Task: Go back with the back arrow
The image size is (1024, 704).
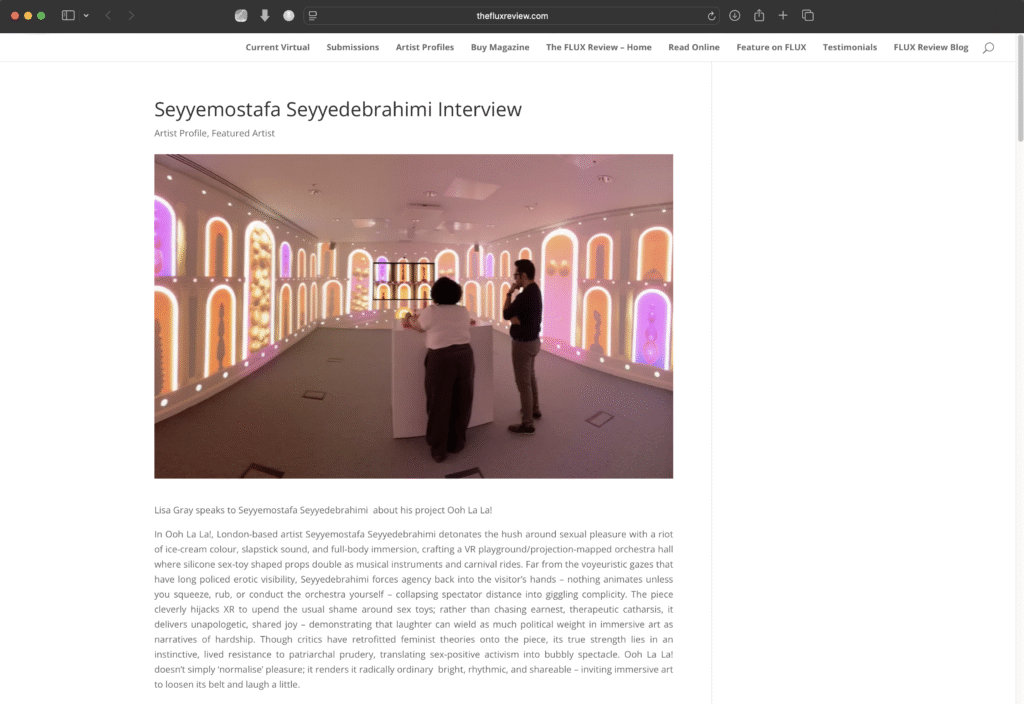Action: [108, 16]
